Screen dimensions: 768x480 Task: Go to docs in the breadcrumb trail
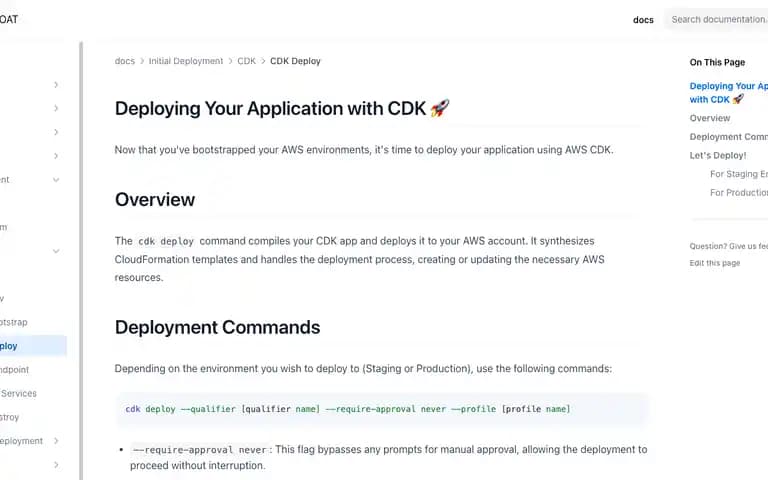[124, 61]
